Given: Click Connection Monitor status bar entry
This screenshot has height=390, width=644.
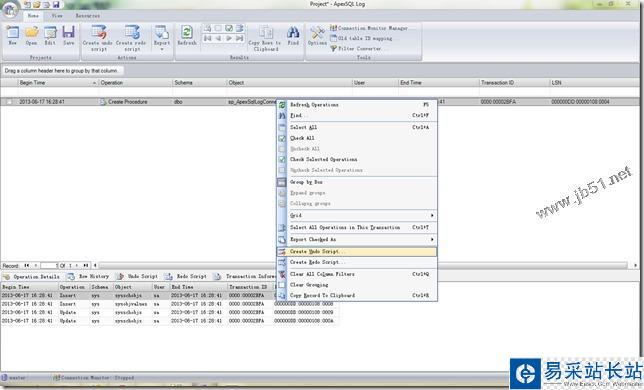Looking at the screenshot, I should [x=94, y=378].
